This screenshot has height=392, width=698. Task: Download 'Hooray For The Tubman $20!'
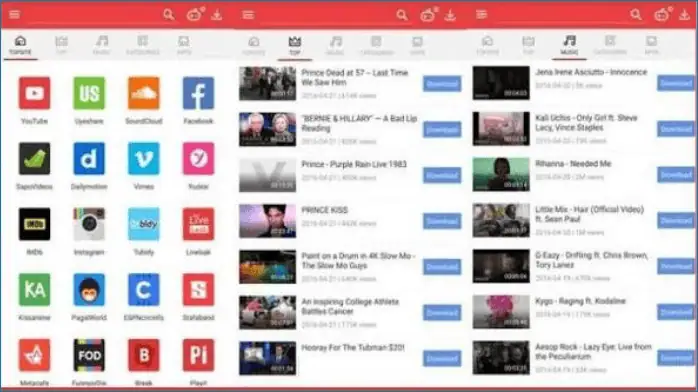click(x=442, y=359)
